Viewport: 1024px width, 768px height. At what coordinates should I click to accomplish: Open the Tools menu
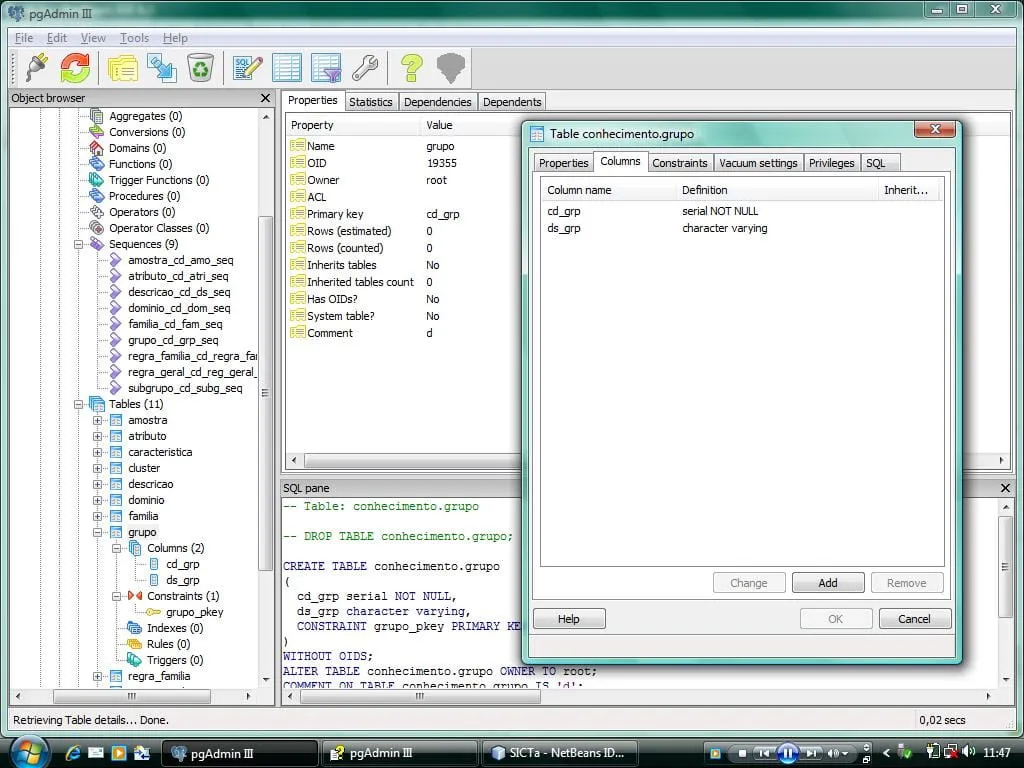(134, 38)
